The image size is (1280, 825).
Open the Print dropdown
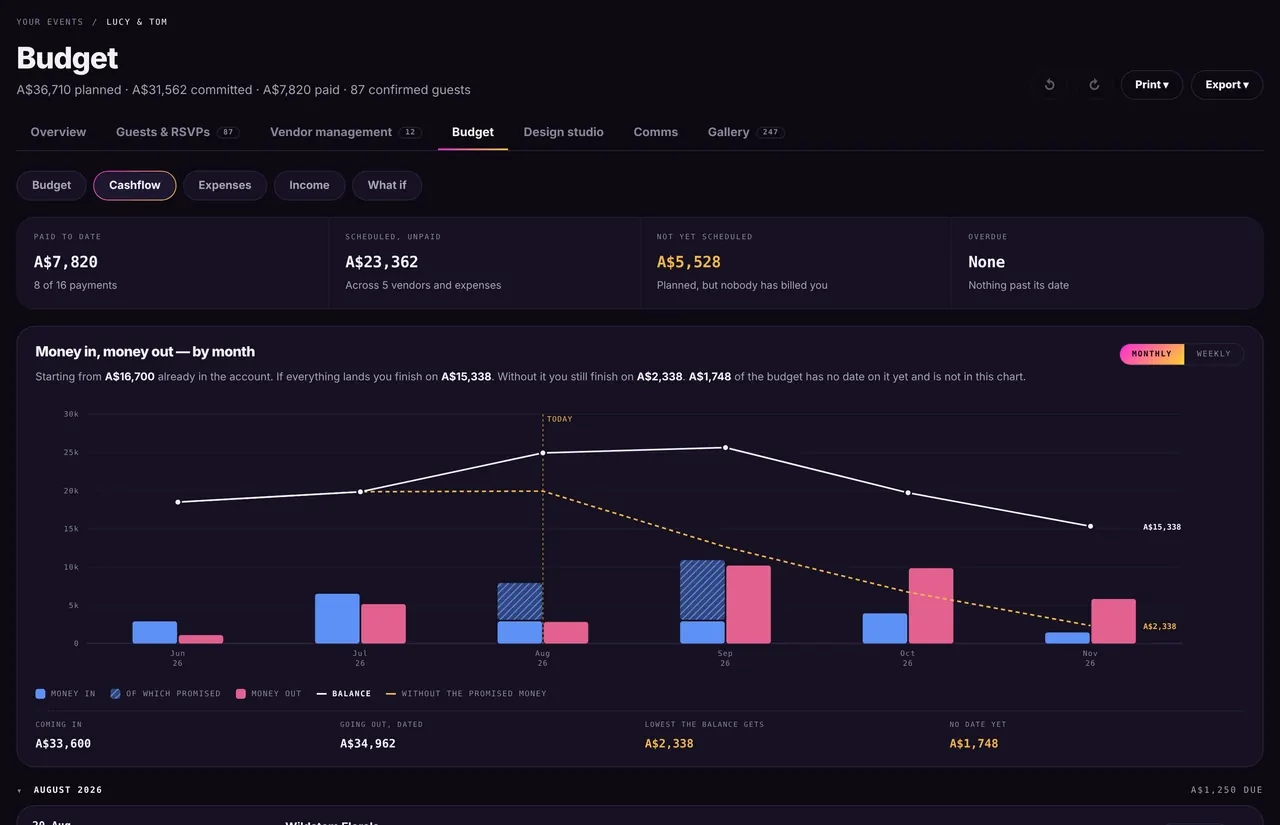(1152, 85)
